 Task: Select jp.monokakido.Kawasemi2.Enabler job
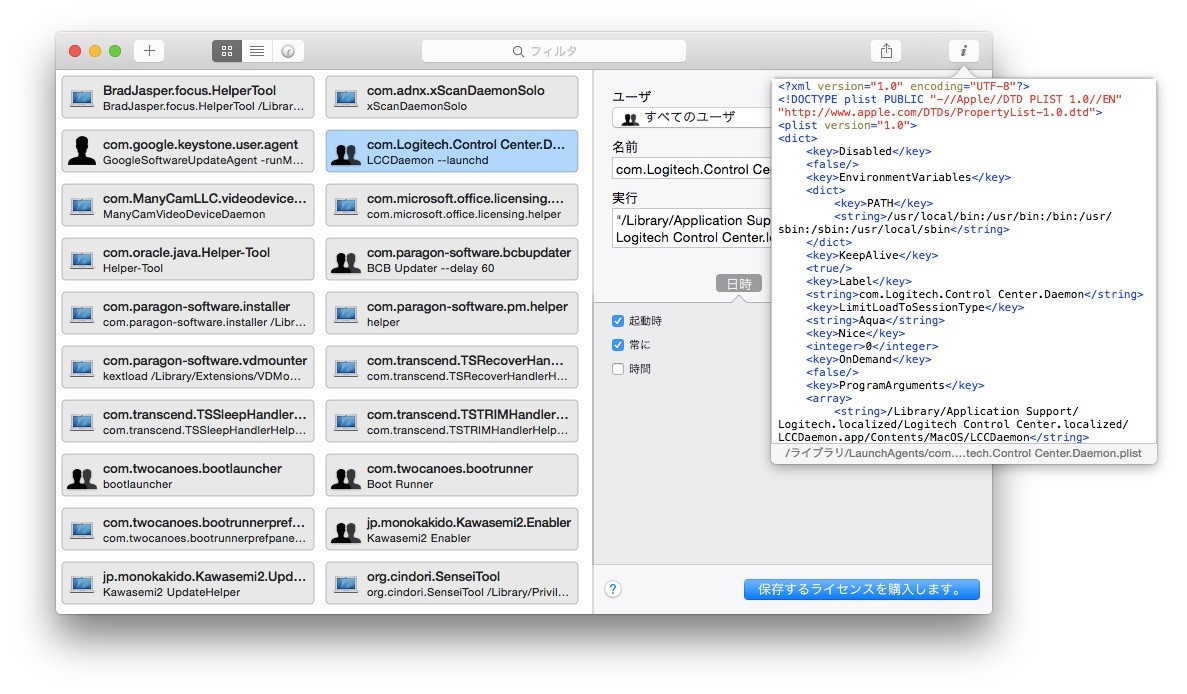(452, 529)
